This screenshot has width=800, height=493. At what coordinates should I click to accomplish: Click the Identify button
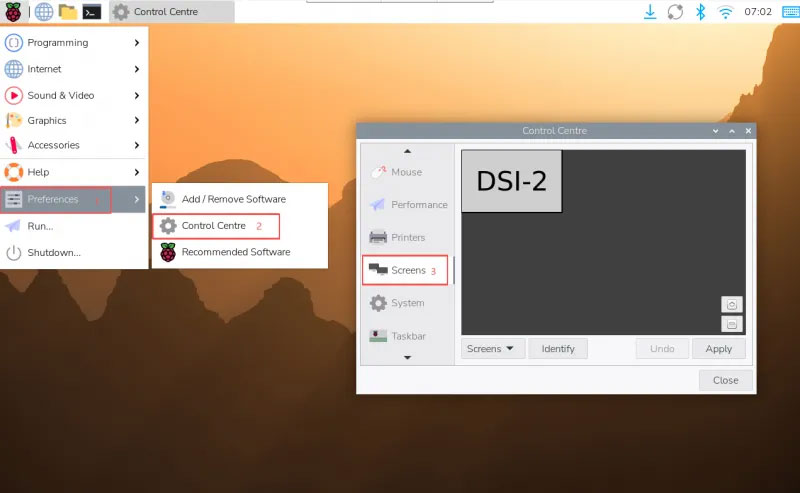point(558,349)
